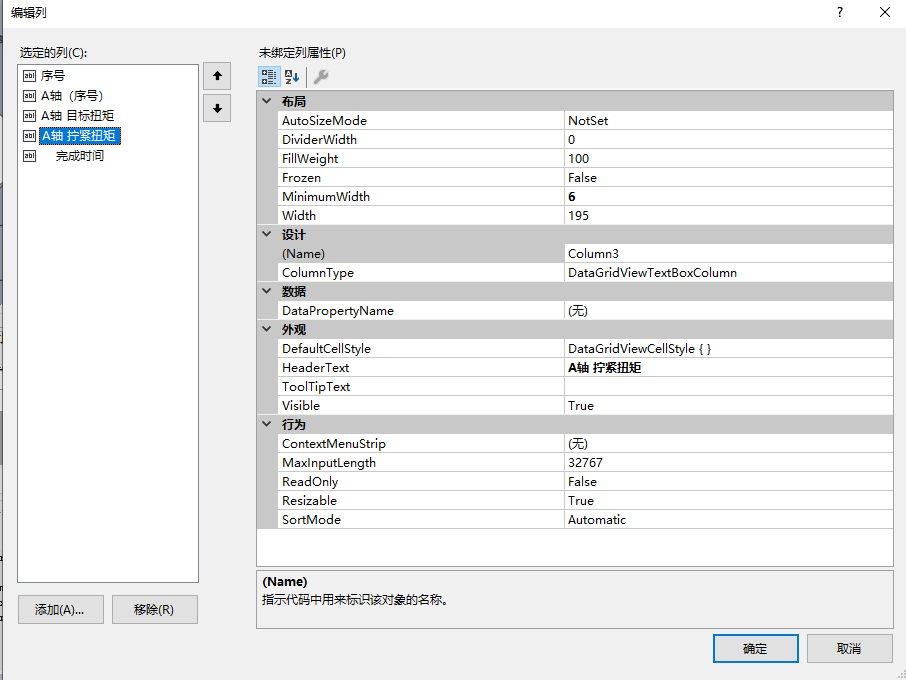Collapse the 布局 property category

[x=266, y=100]
